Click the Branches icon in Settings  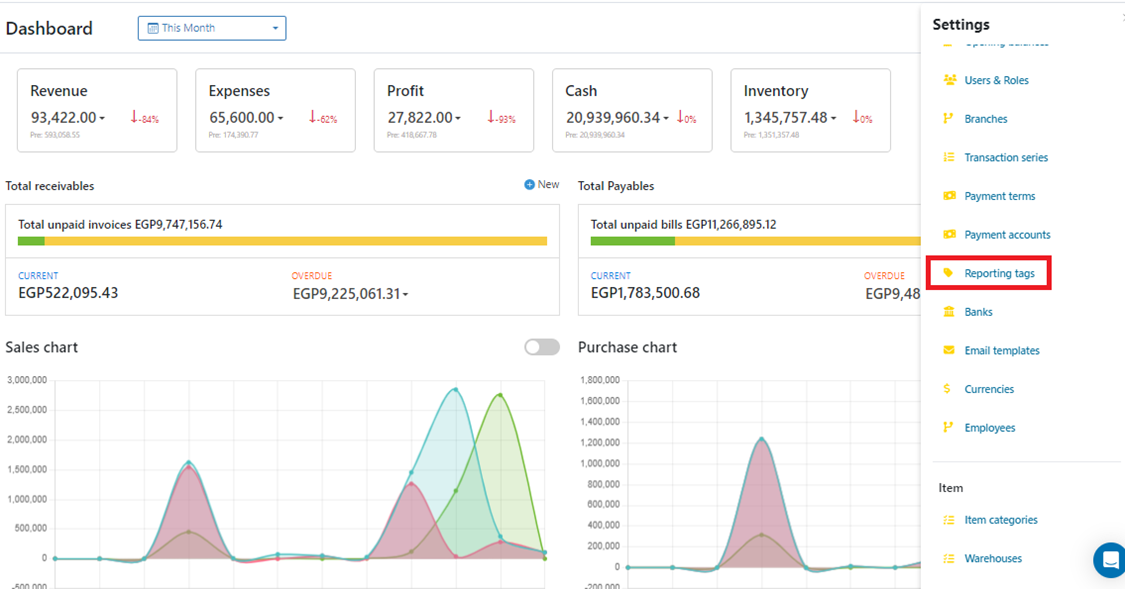949,119
